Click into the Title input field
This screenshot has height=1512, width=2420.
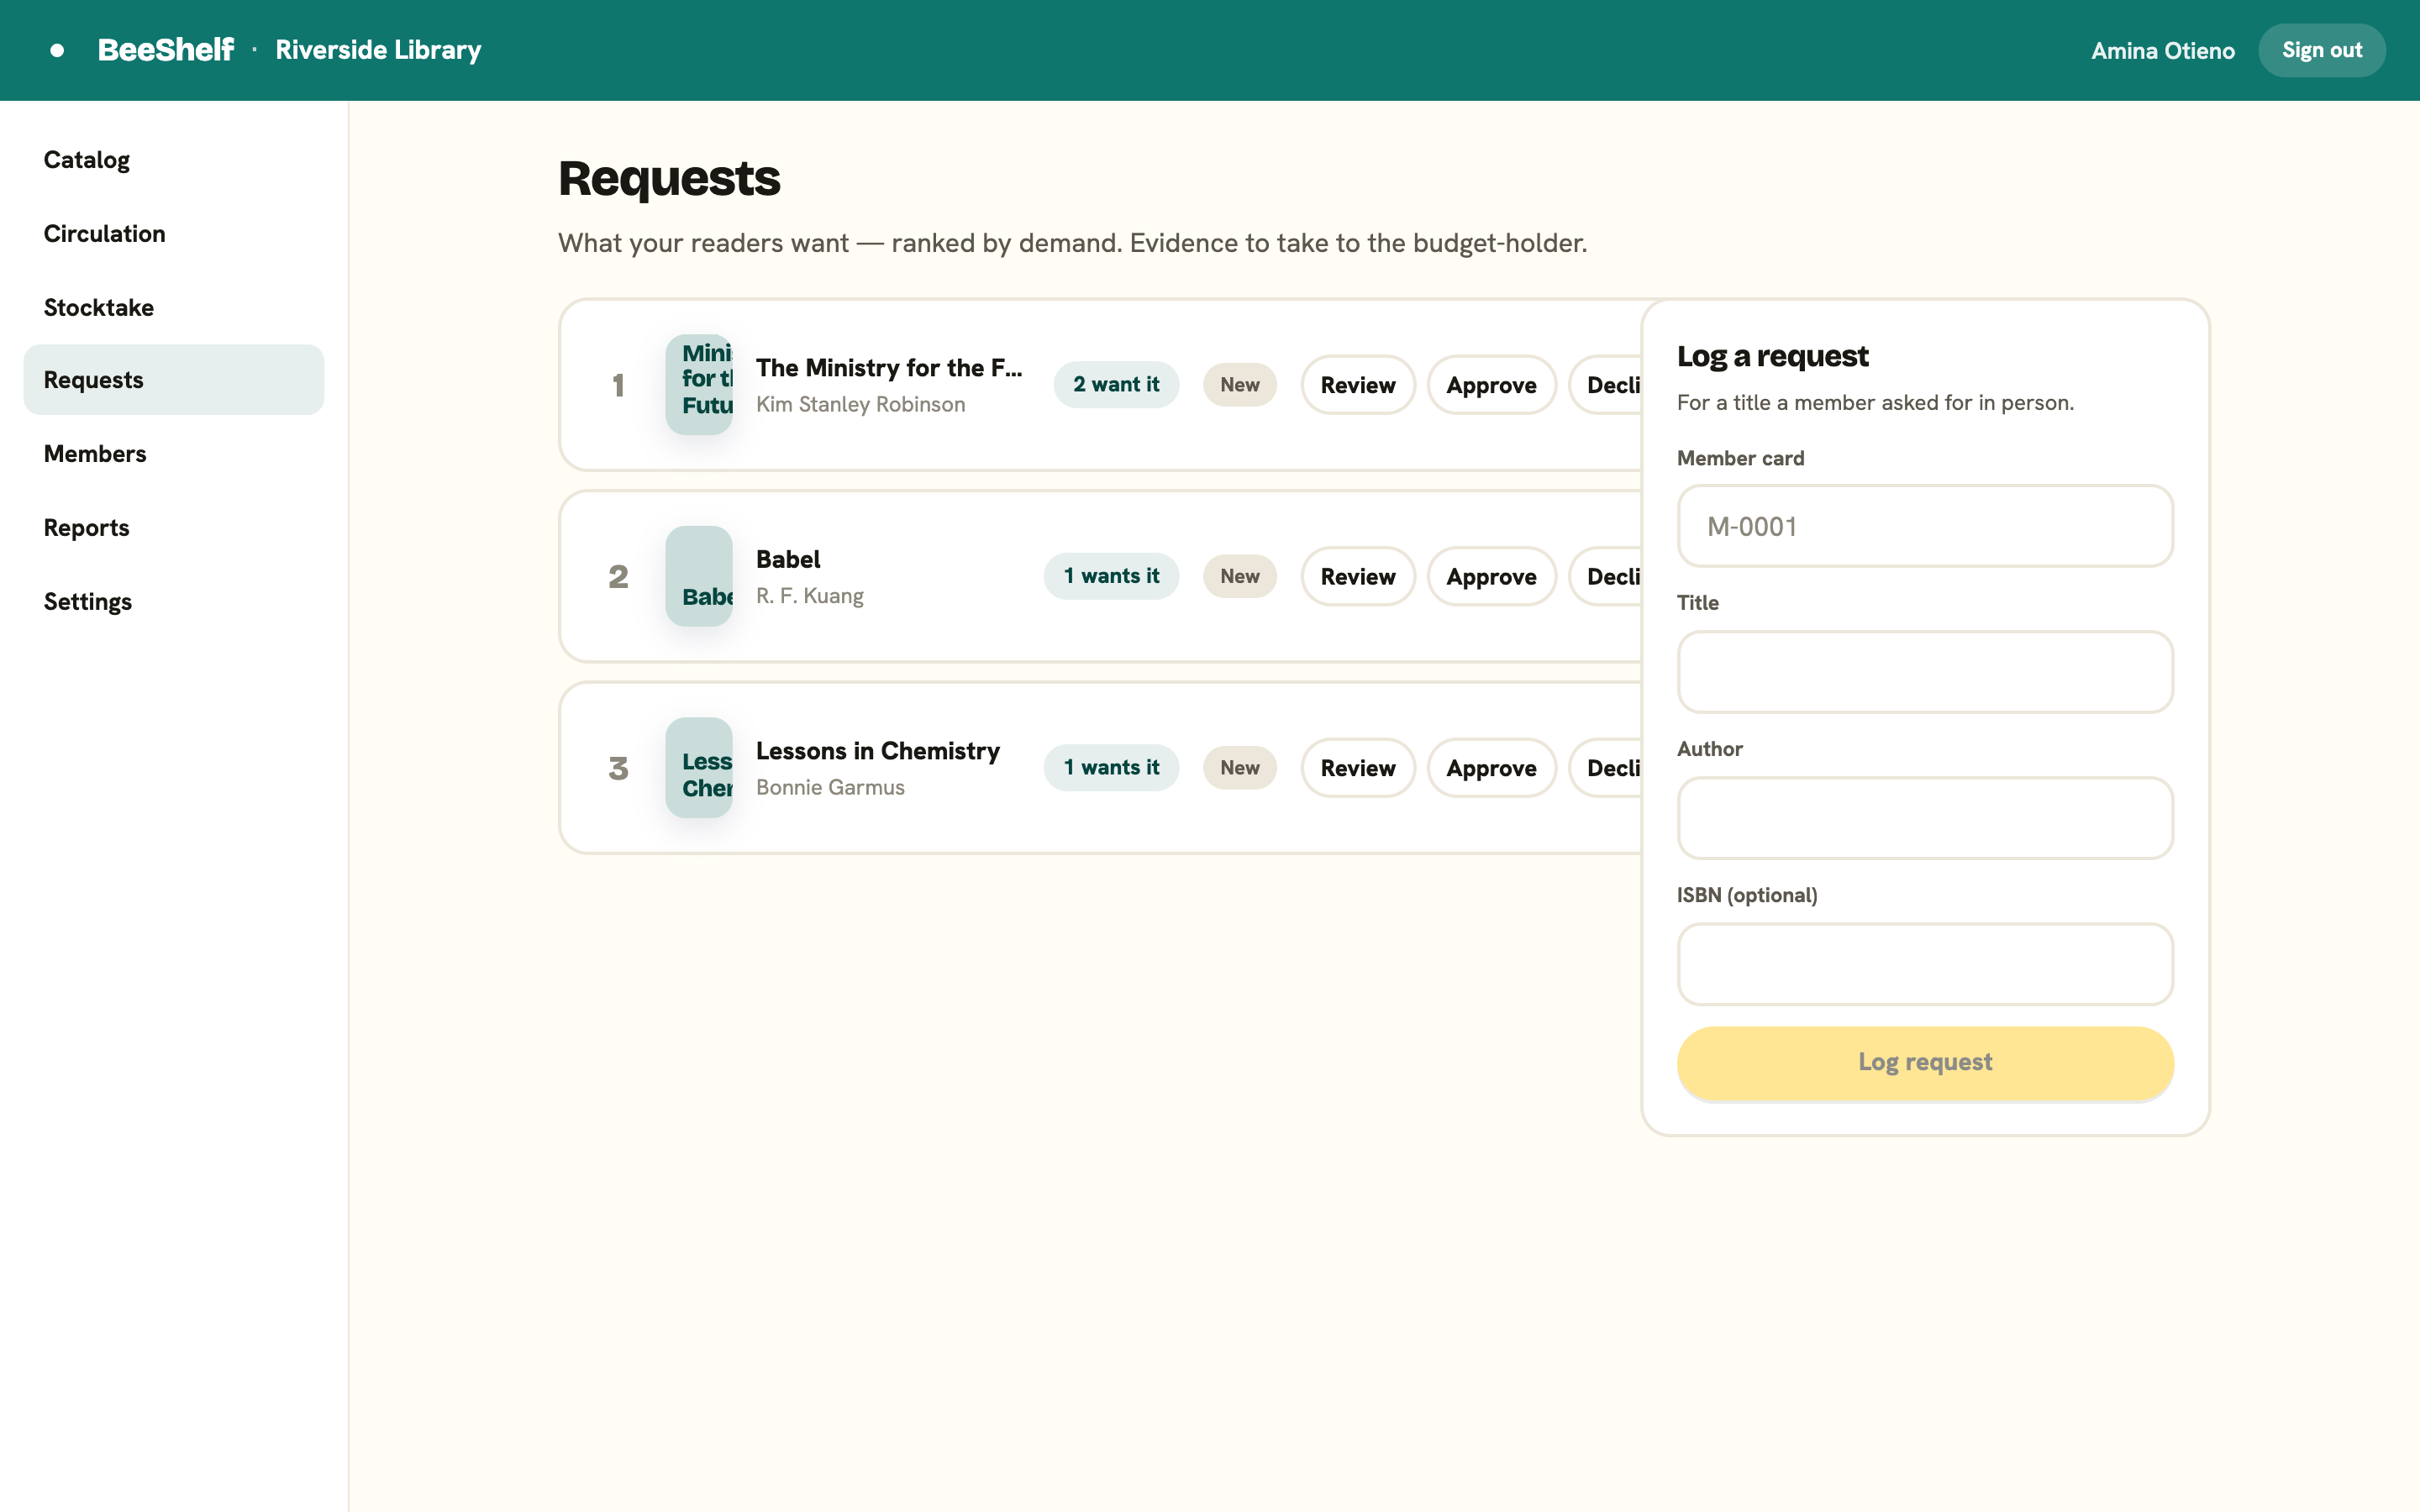(x=1925, y=672)
